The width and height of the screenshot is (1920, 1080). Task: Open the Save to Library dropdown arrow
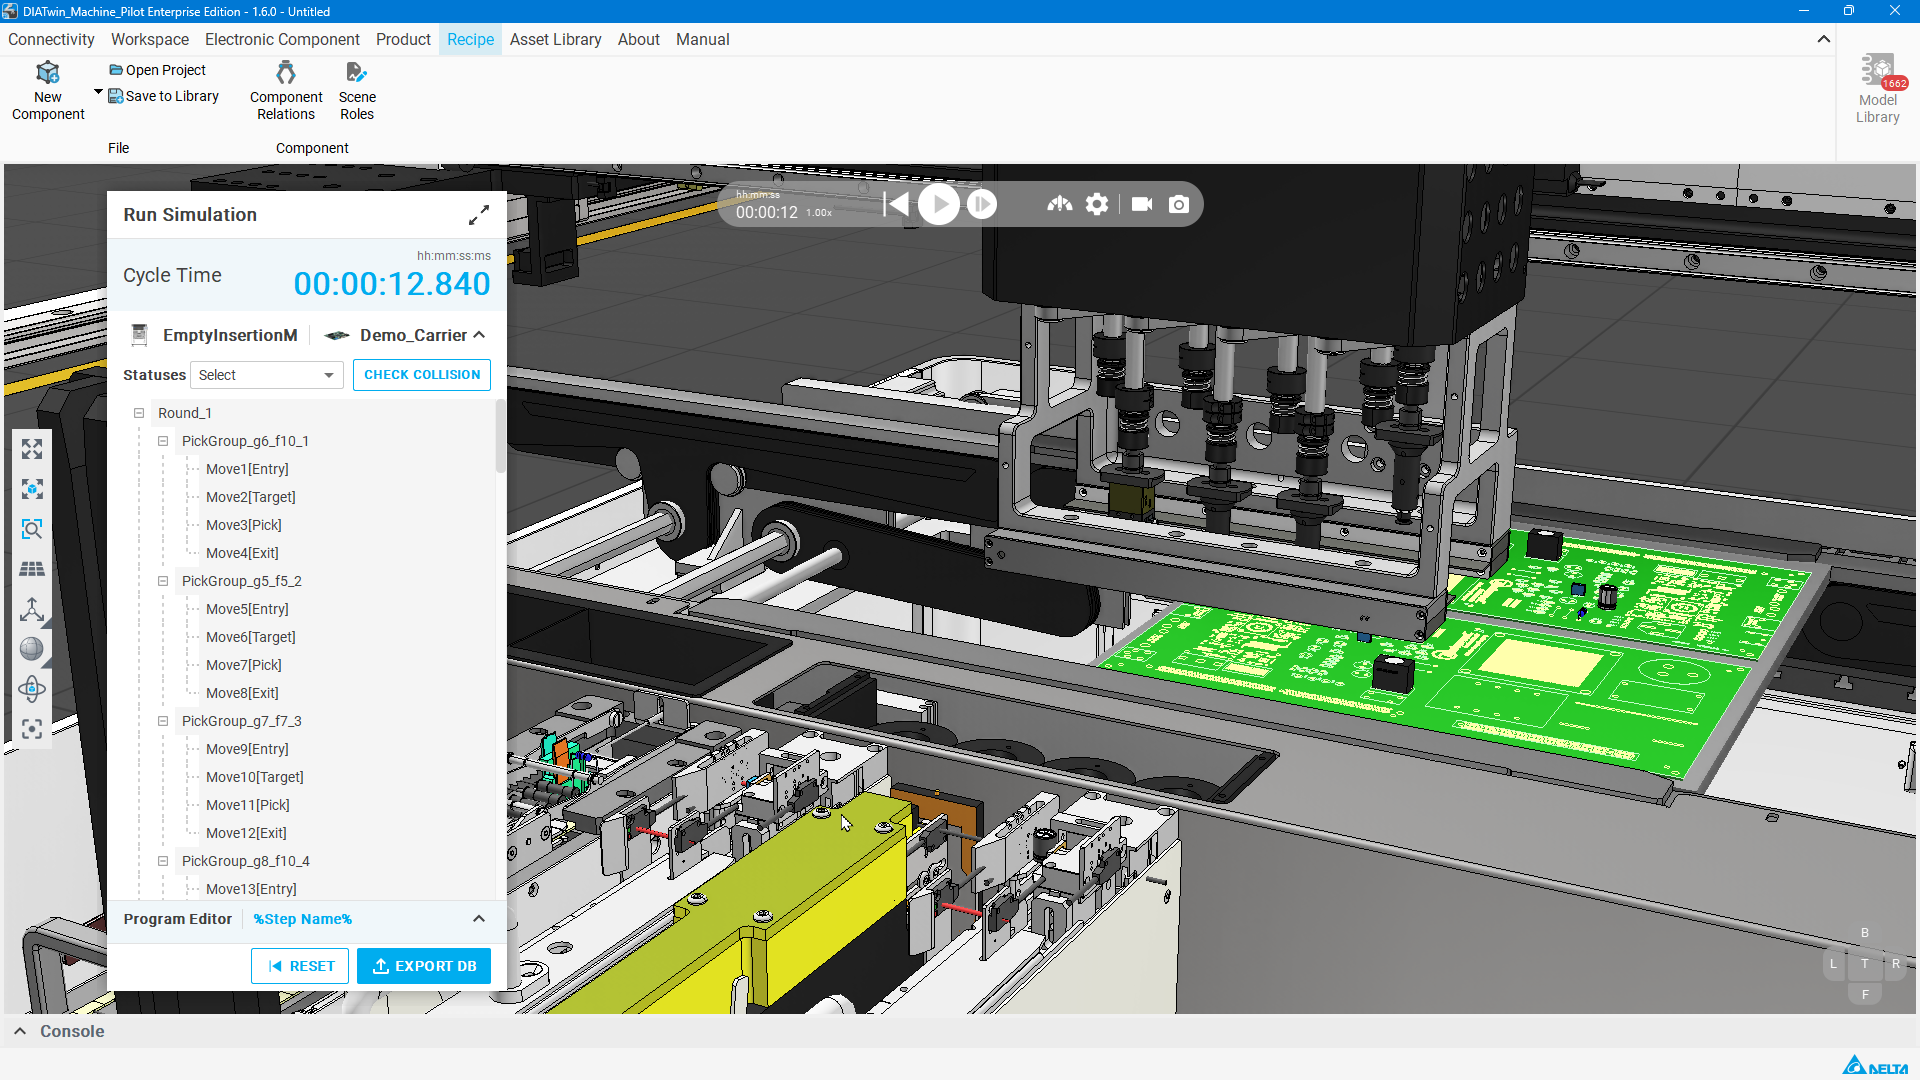pos(98,92)
